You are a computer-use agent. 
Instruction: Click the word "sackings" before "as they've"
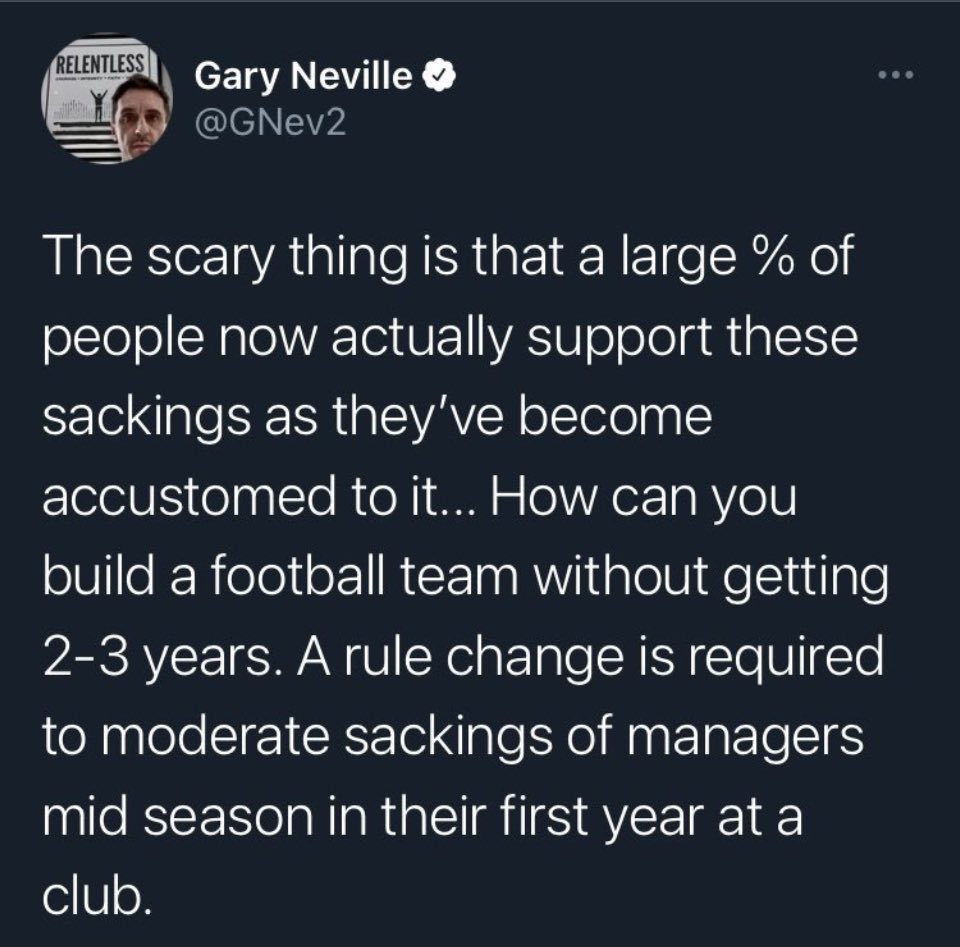(x=146, y=417)
